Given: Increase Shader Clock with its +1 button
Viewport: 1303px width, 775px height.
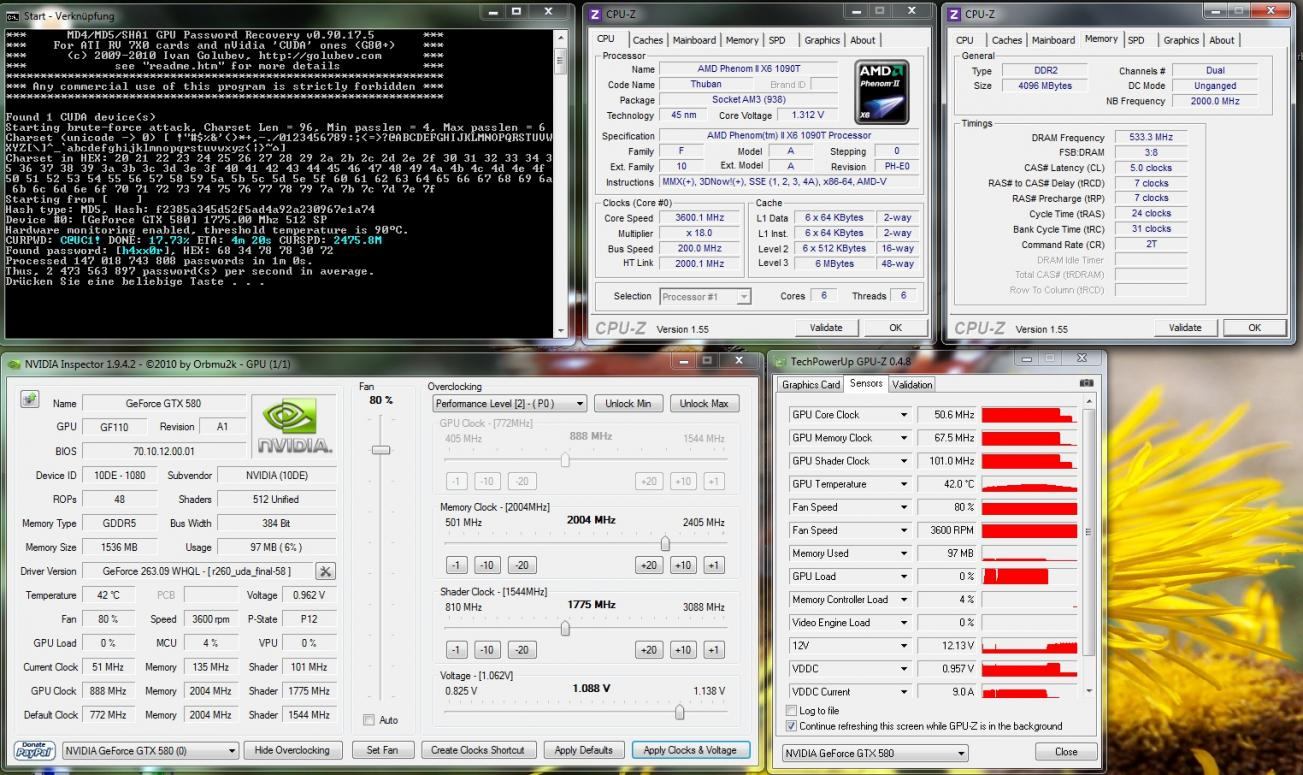Looking at the screenshot, I should coord(713,650).
